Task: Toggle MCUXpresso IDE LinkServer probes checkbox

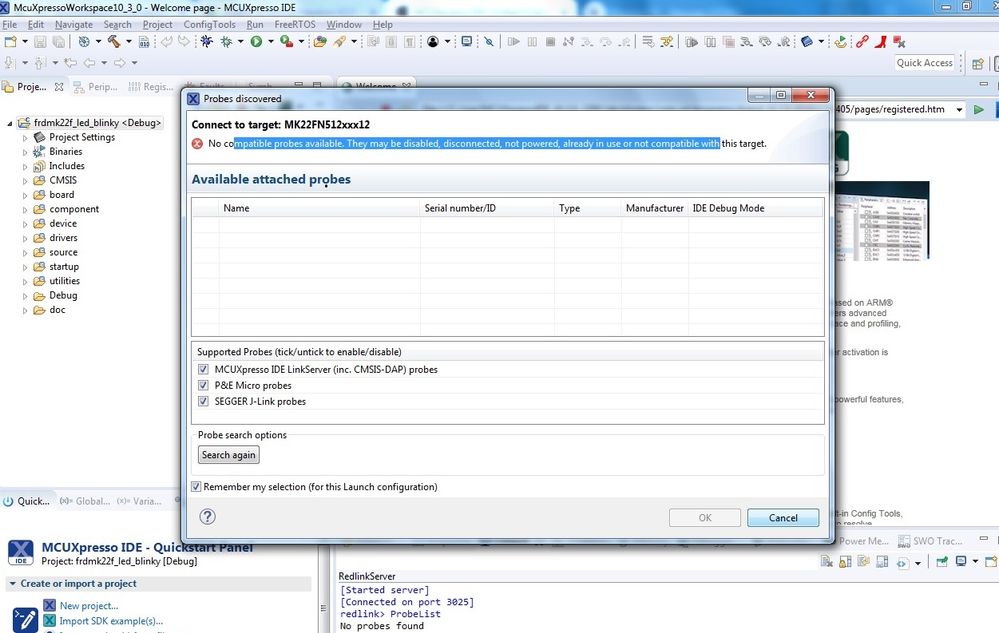Action: (x=203, y=369)
